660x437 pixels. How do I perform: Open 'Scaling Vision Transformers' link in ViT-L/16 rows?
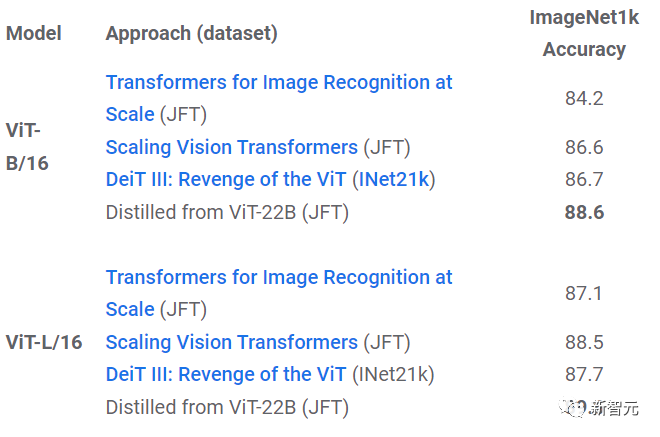pyautogui.click(x=231, y=342)
